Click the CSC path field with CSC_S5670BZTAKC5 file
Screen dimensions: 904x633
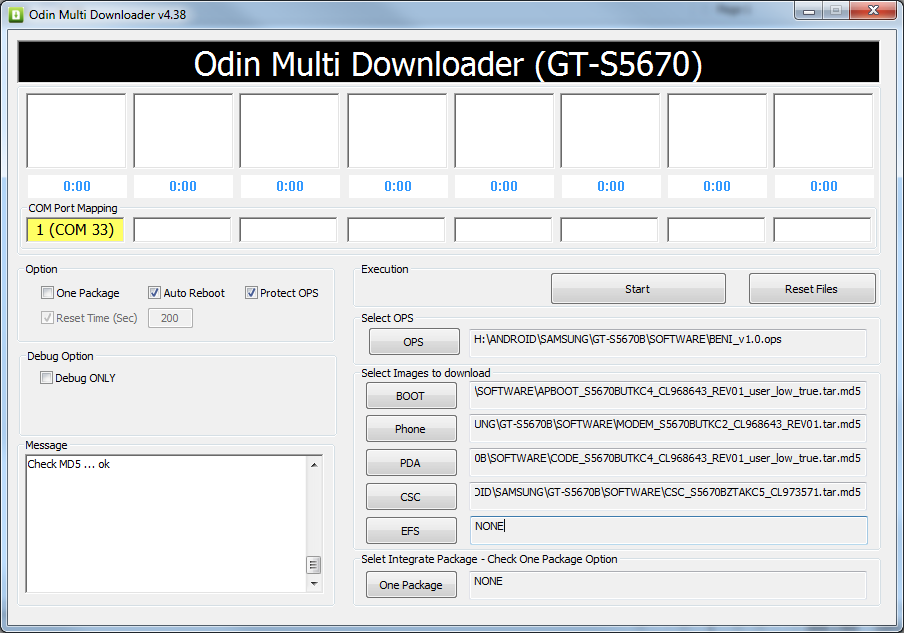point(668,496)
